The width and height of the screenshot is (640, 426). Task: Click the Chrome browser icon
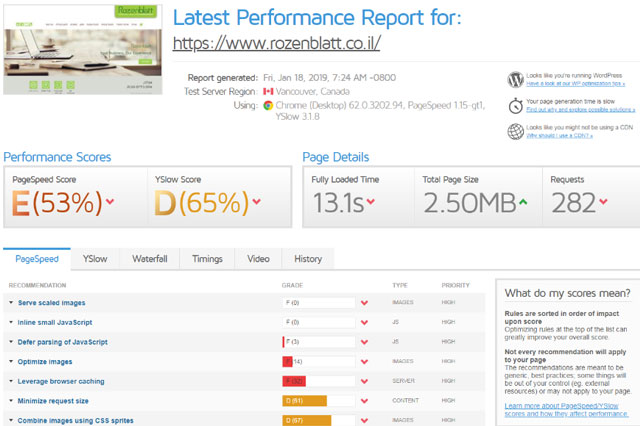click(268, 105)
